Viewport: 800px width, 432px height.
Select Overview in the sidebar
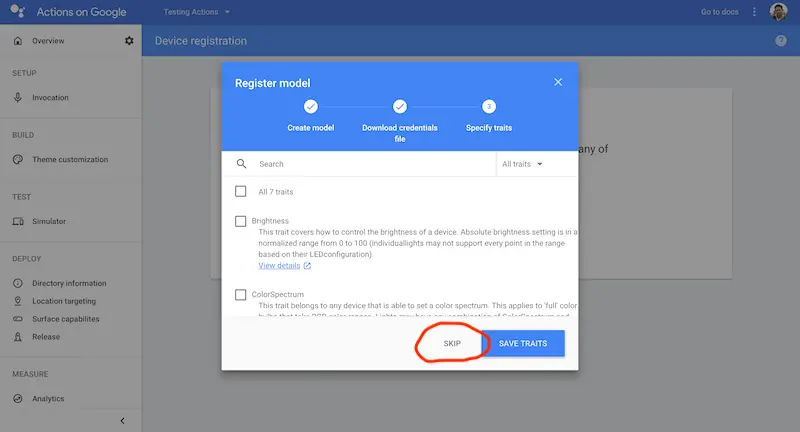point(48,41)
